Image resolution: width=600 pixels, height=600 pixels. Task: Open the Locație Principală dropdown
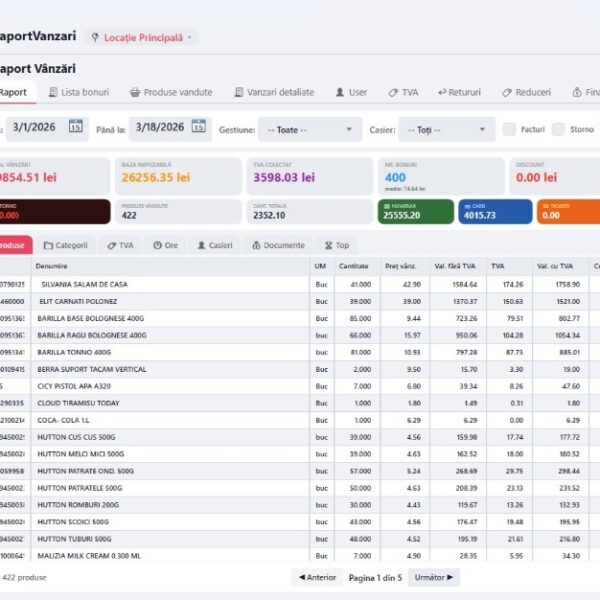[141, 38]
